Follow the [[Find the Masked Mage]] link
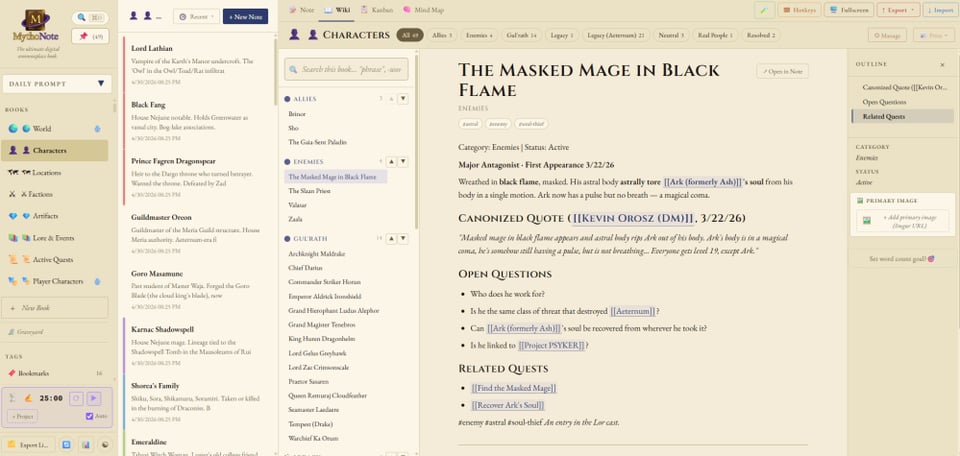The image size is (960, 456). (x=514, y=388)
